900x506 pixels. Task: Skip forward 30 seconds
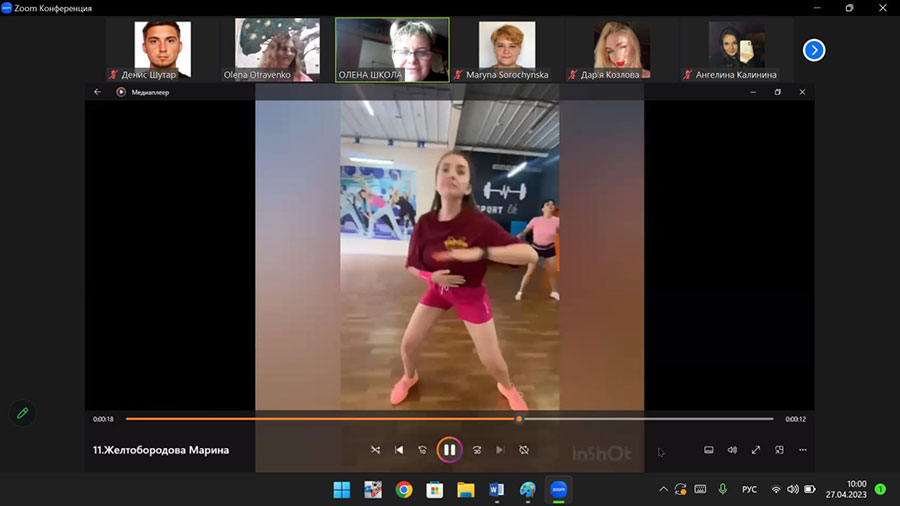[x=477, y=450]
